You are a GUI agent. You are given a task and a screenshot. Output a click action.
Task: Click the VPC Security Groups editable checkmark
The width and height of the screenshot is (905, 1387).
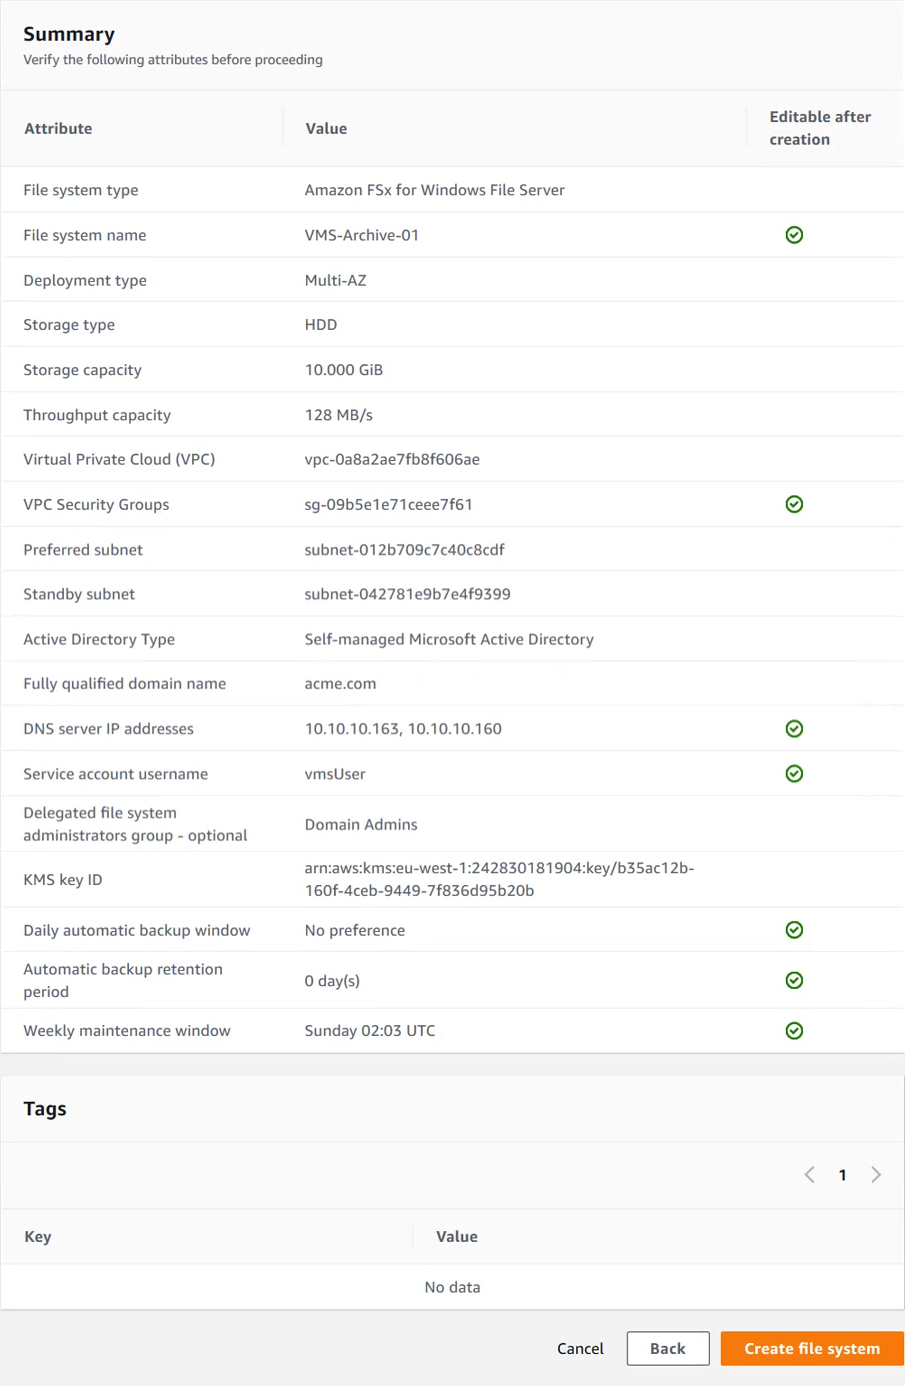coord(794,504)
